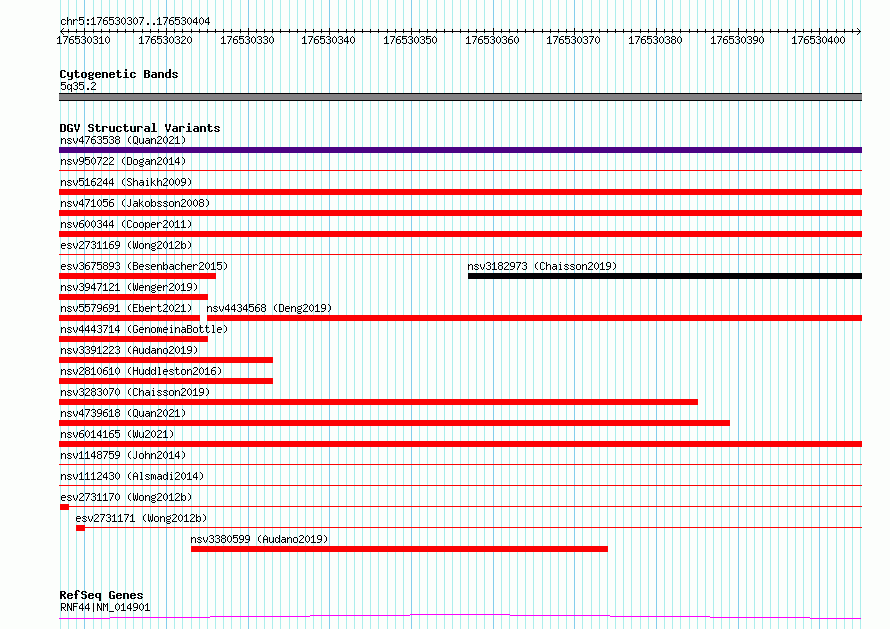This screenshot has width=890, height=629.
Task: Select the red nsv3380599 variant bar
Action: coord(399,549)
